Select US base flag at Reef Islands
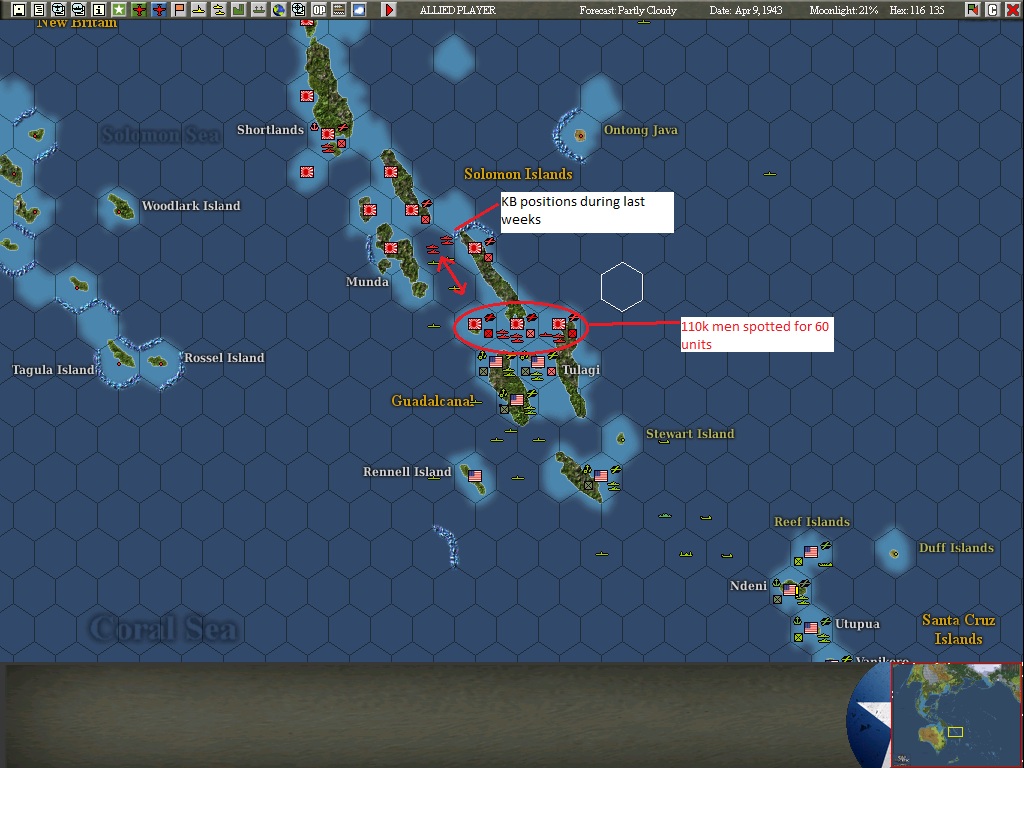Viewport: 1024px width, 815px height. (x=811, y=552)
